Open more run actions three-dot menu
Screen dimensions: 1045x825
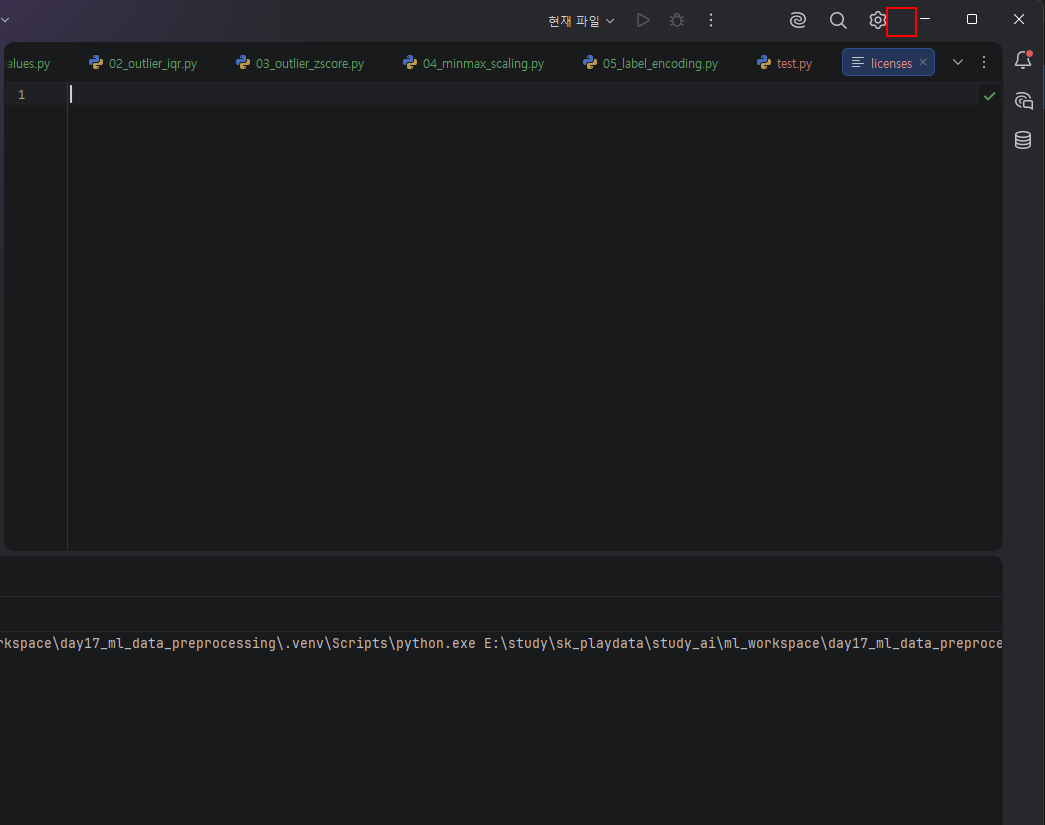(x=711, y=21)
